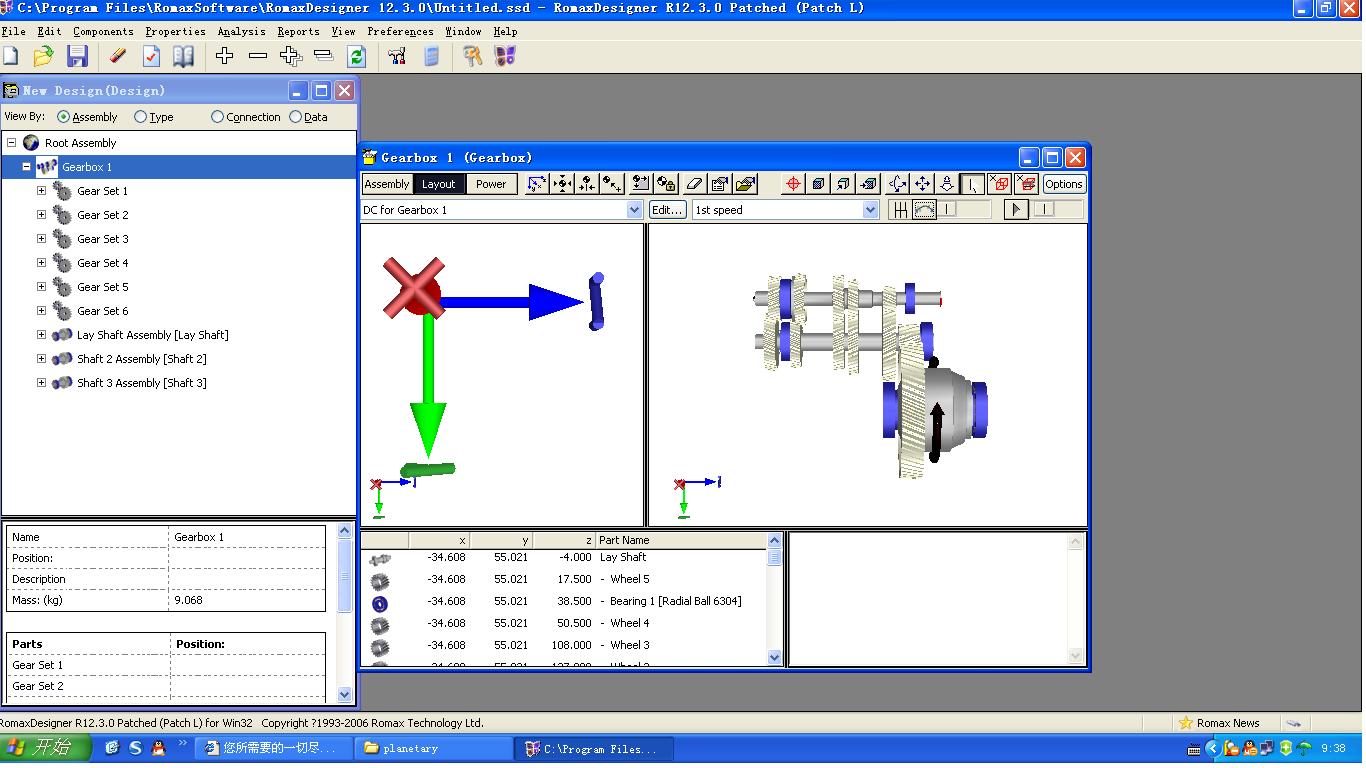The width and height of the screenshot is (1366, 768).
Task: Create a new design file
Action: [11, 57]
